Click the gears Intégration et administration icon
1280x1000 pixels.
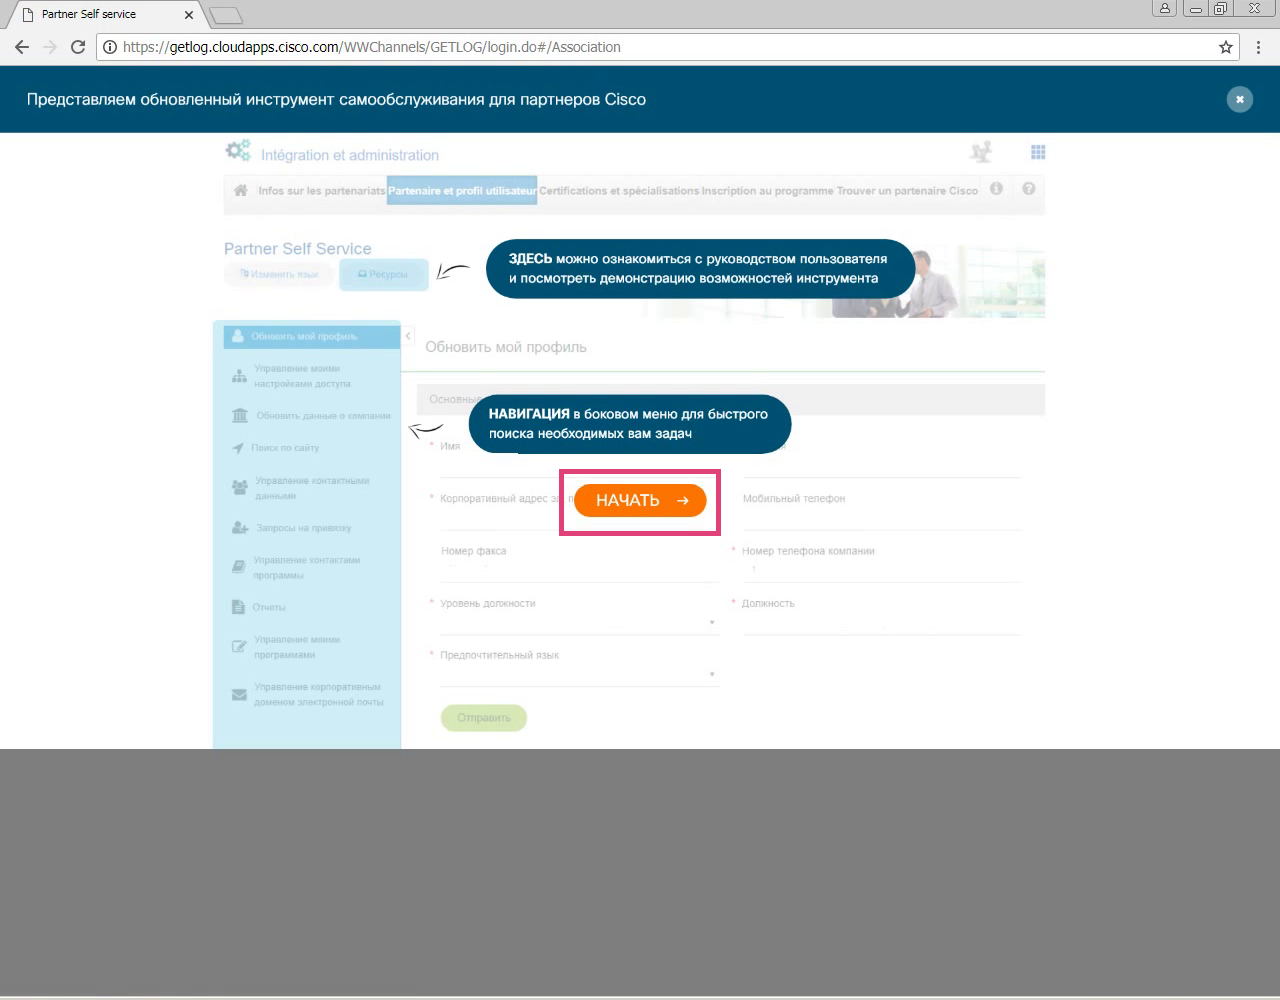click(x=238, y=151)
